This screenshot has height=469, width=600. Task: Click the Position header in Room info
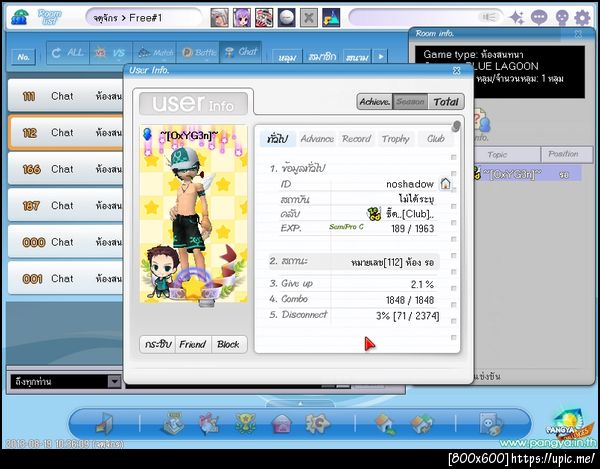point(566,154)
